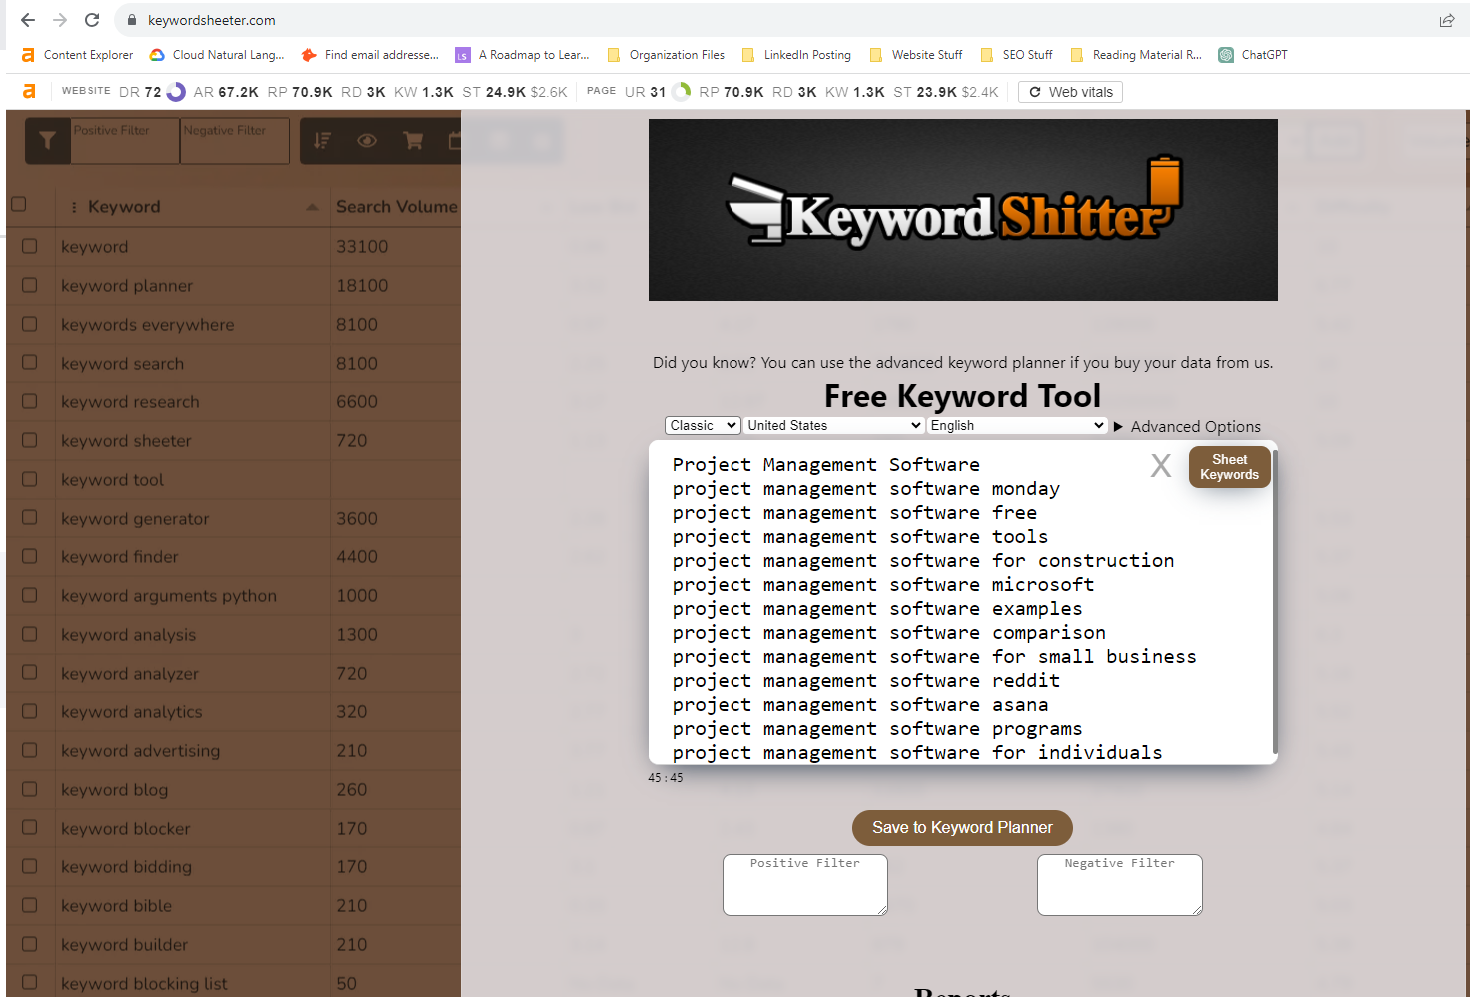Click the Ahrefs logo in SEO toolbar
Image resolution: width=1470 pixels, height=997 pixels.
(29, 91)
